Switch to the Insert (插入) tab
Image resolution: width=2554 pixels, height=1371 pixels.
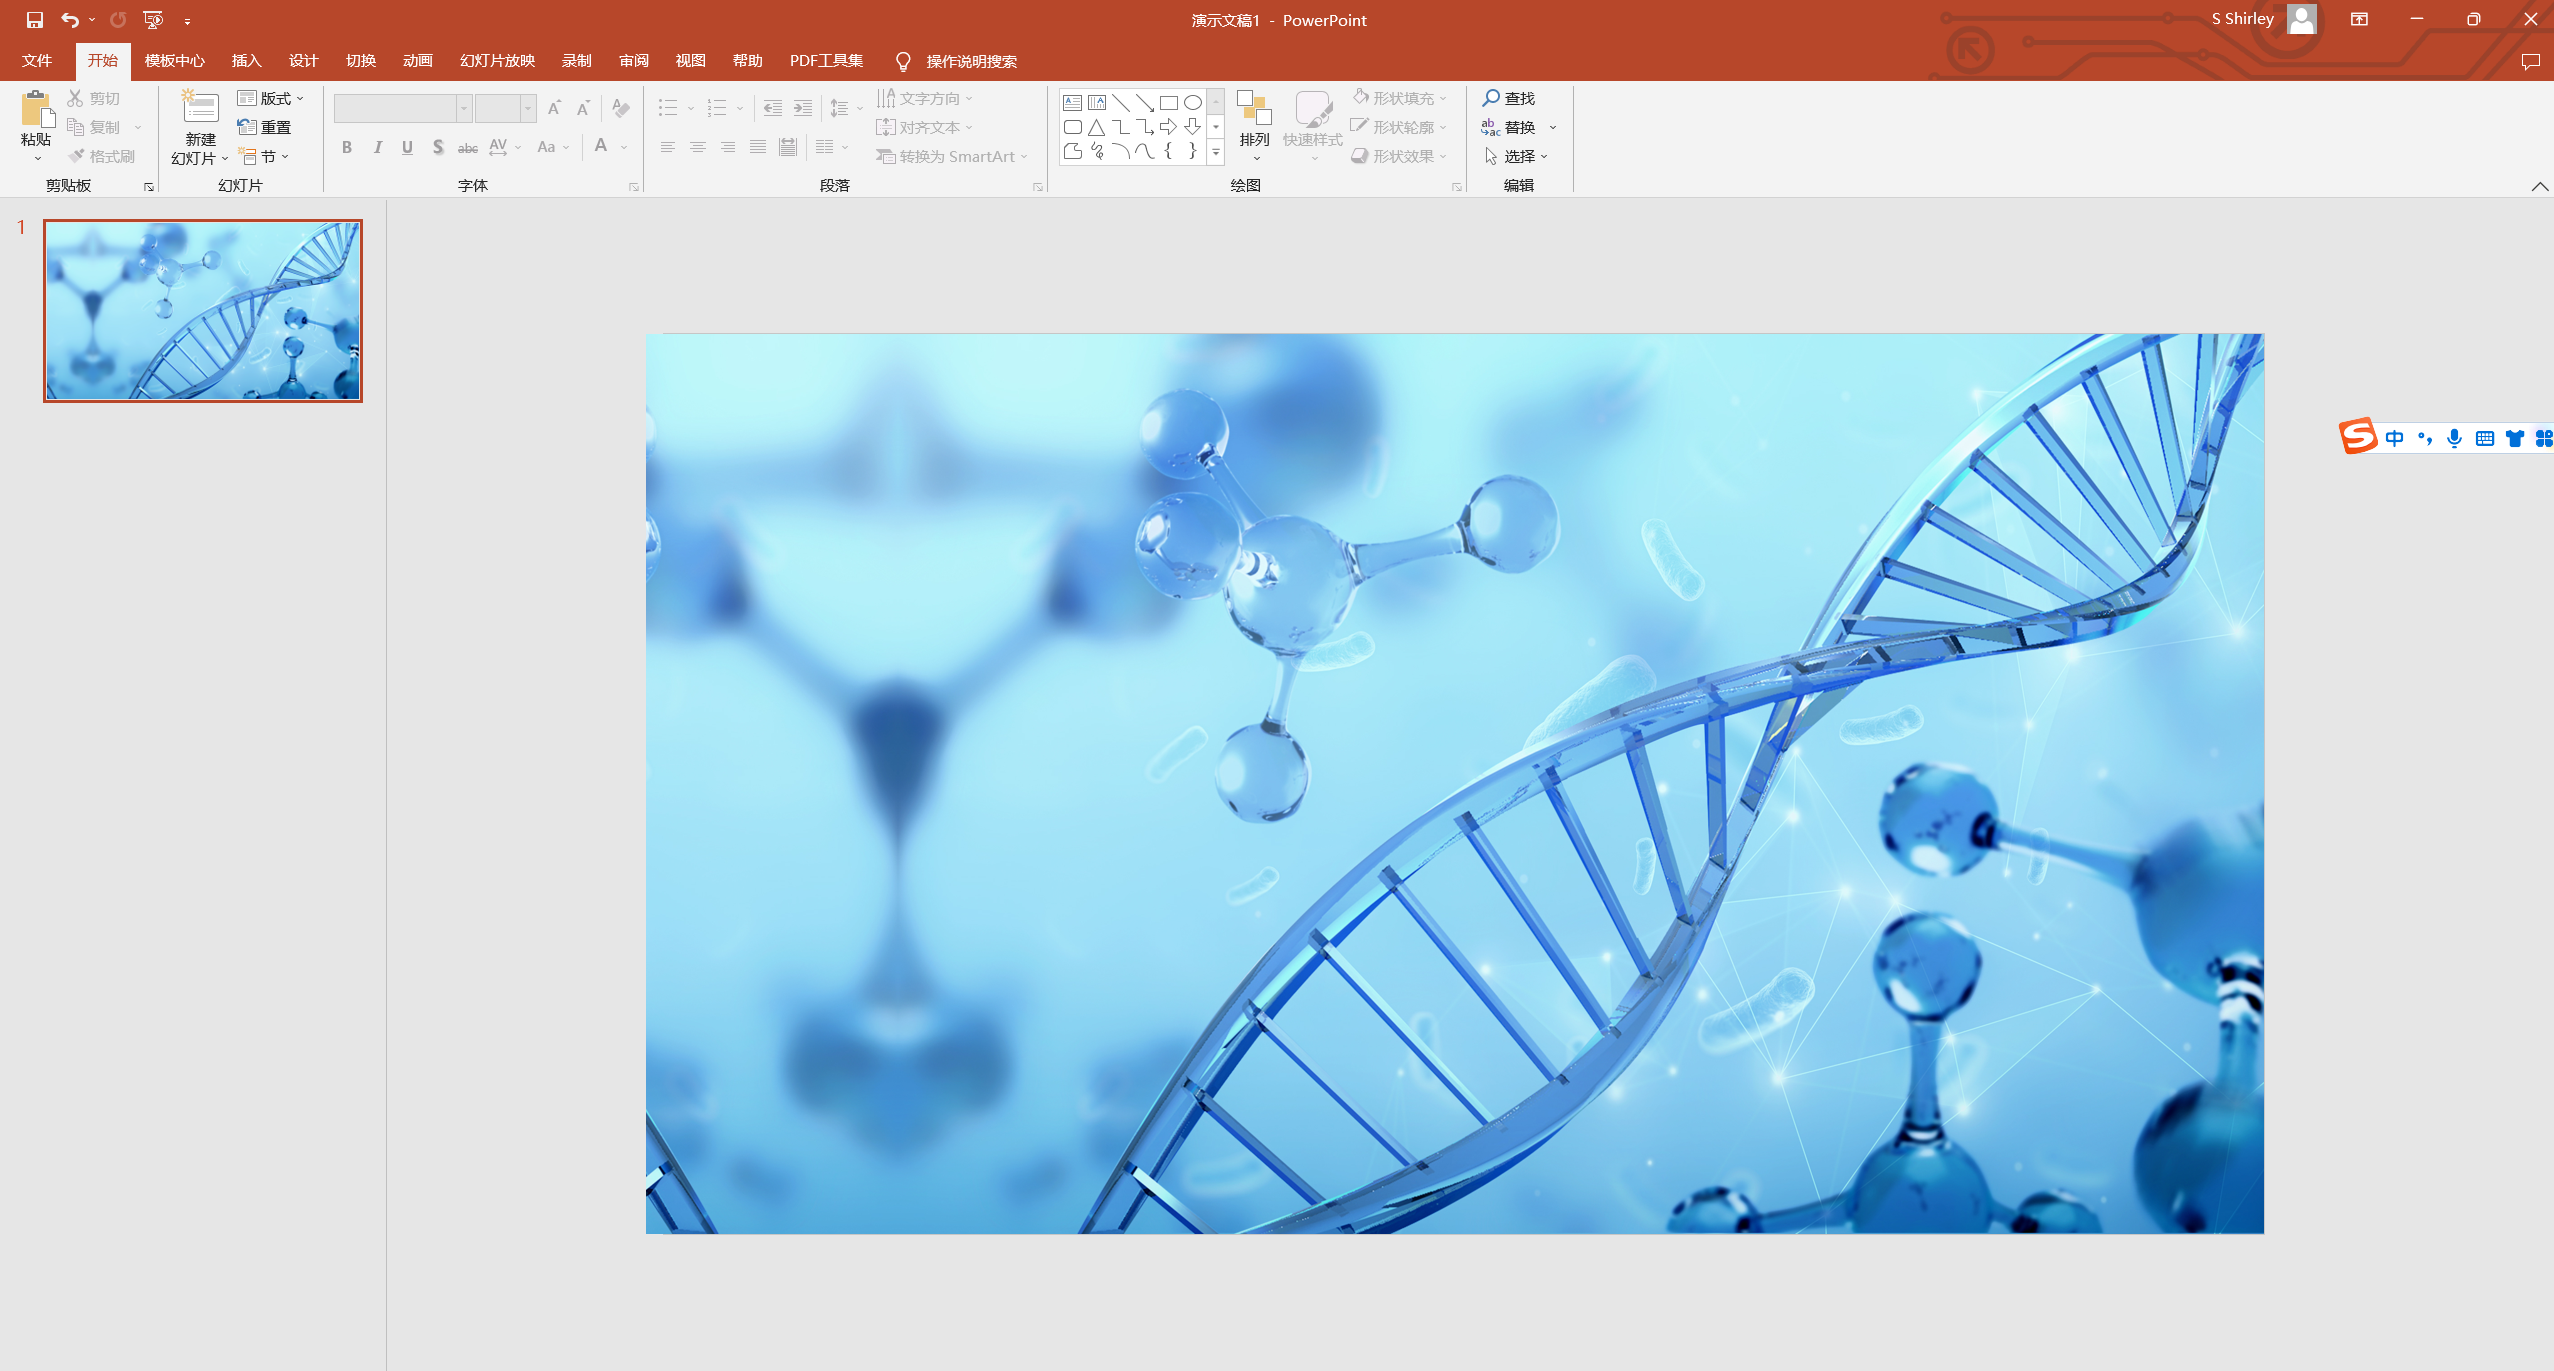click(246, 61)
